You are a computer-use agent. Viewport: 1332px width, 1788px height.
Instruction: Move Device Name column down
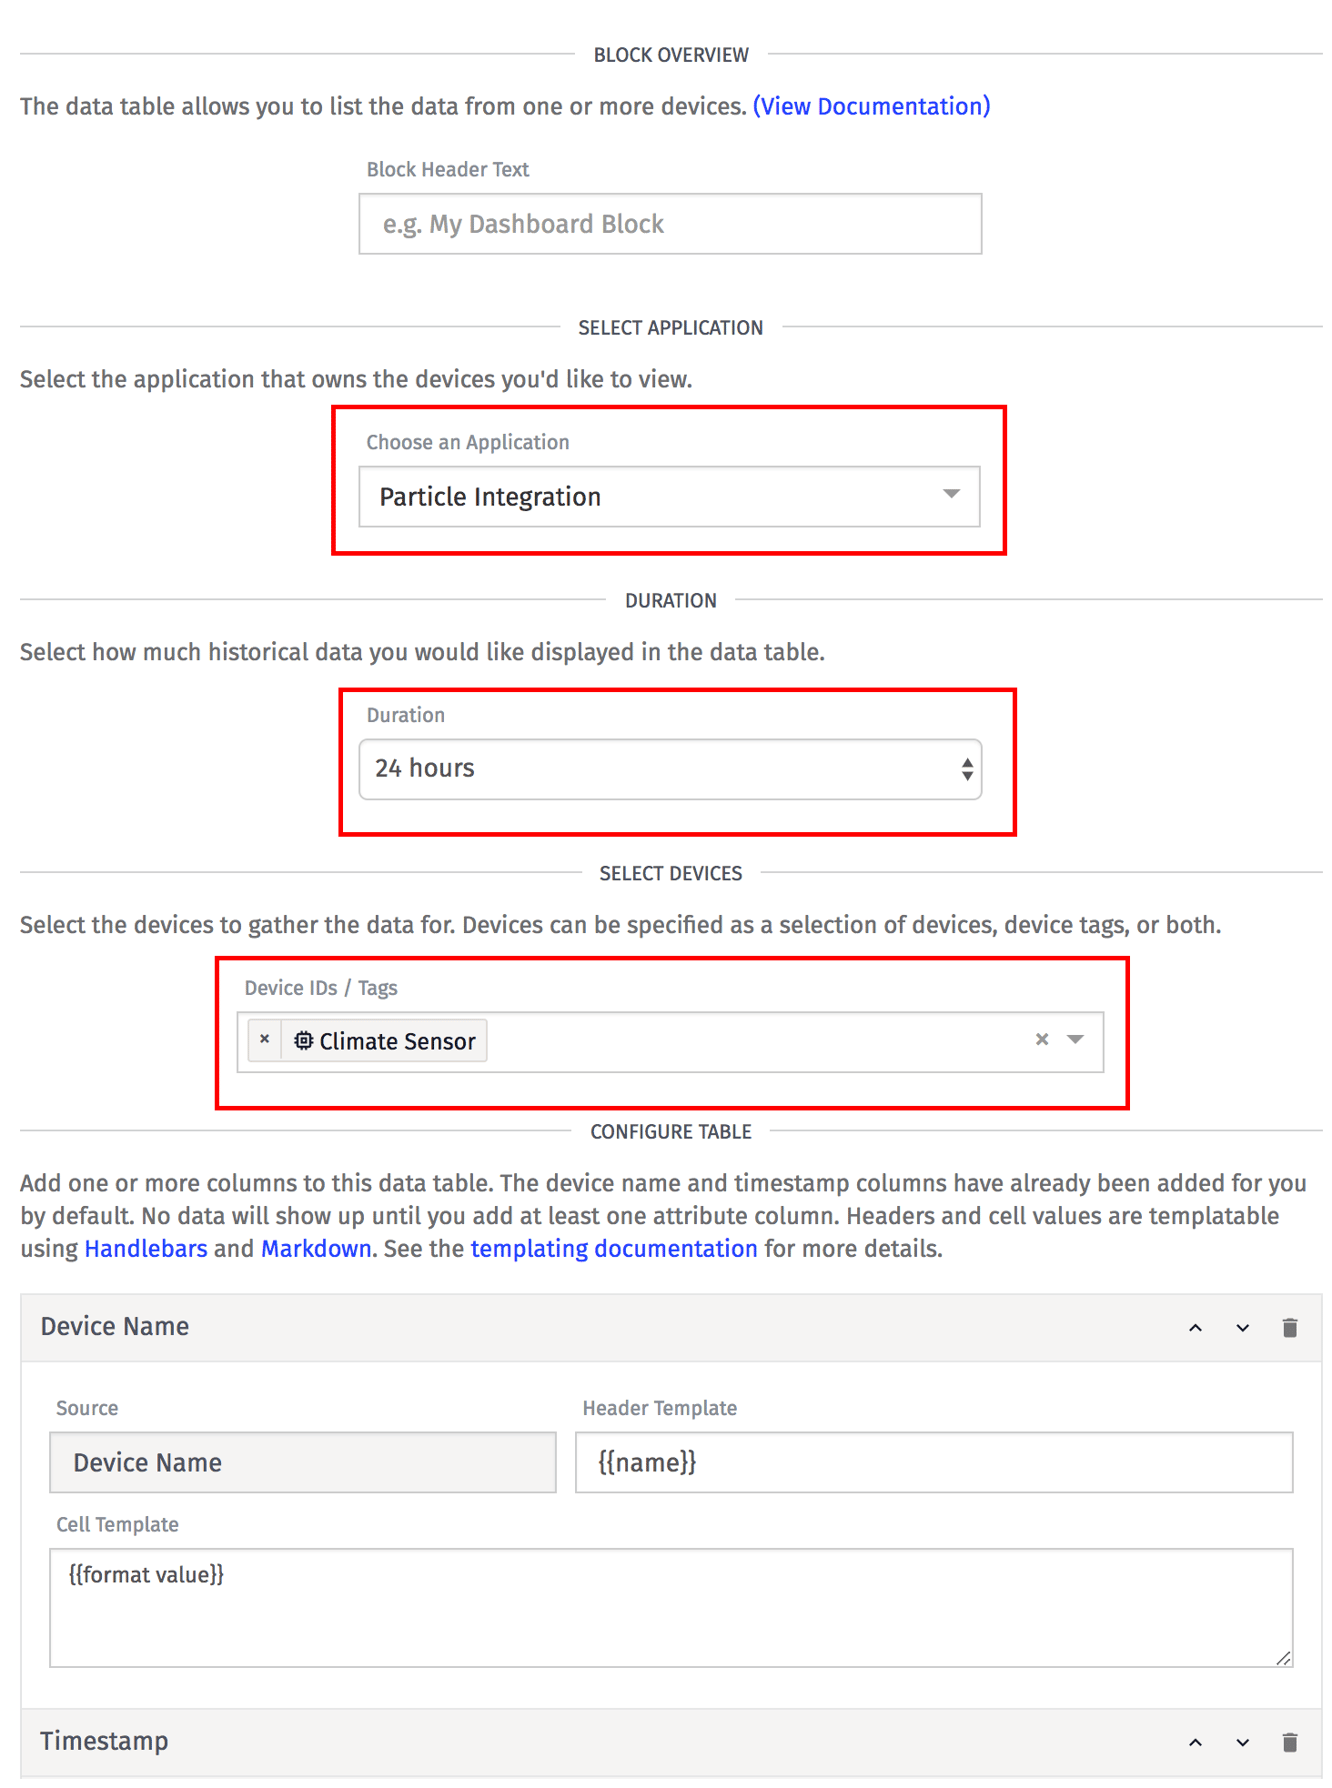point(1242,1328)
